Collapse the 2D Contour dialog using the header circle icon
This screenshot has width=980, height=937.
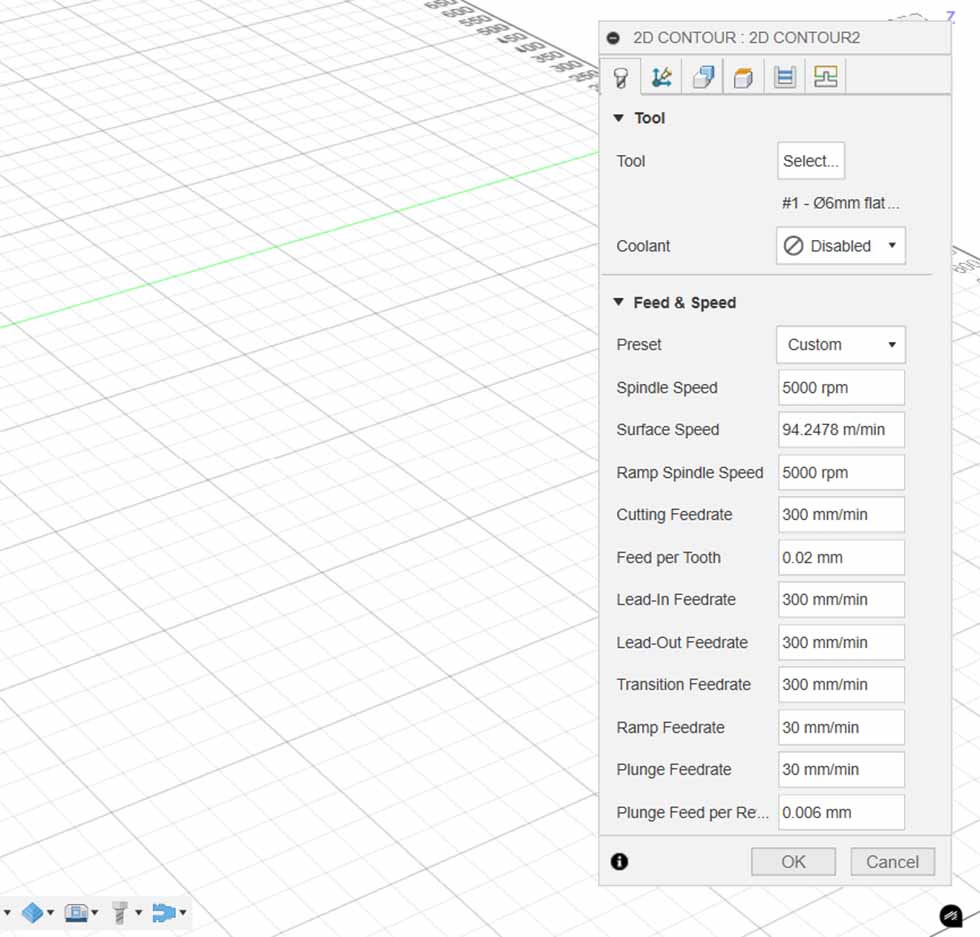pyautogui.click(x=613, y=38)
